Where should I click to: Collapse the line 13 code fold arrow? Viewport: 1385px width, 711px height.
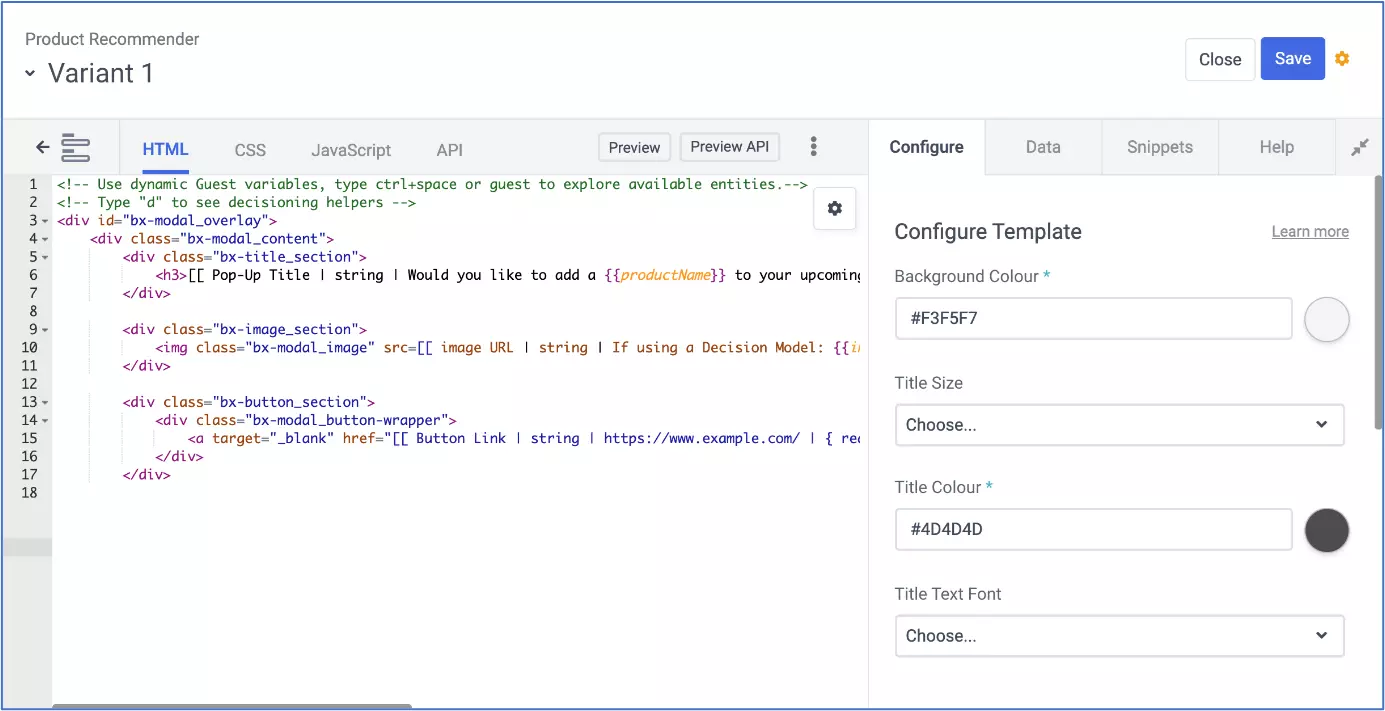(46, 403)
